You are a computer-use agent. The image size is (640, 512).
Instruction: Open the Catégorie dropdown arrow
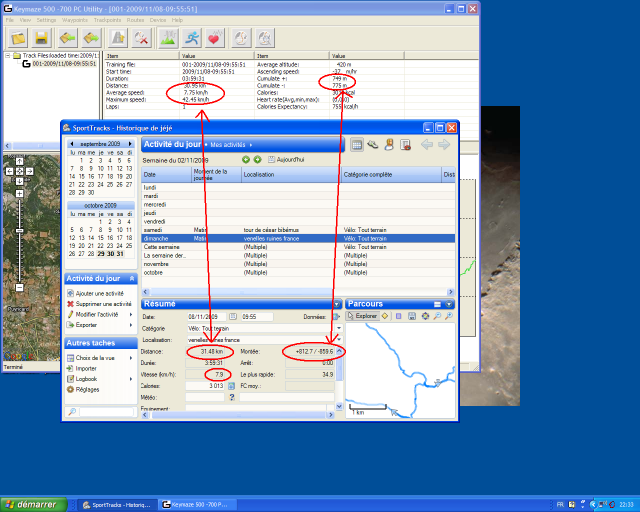(339, 328)
